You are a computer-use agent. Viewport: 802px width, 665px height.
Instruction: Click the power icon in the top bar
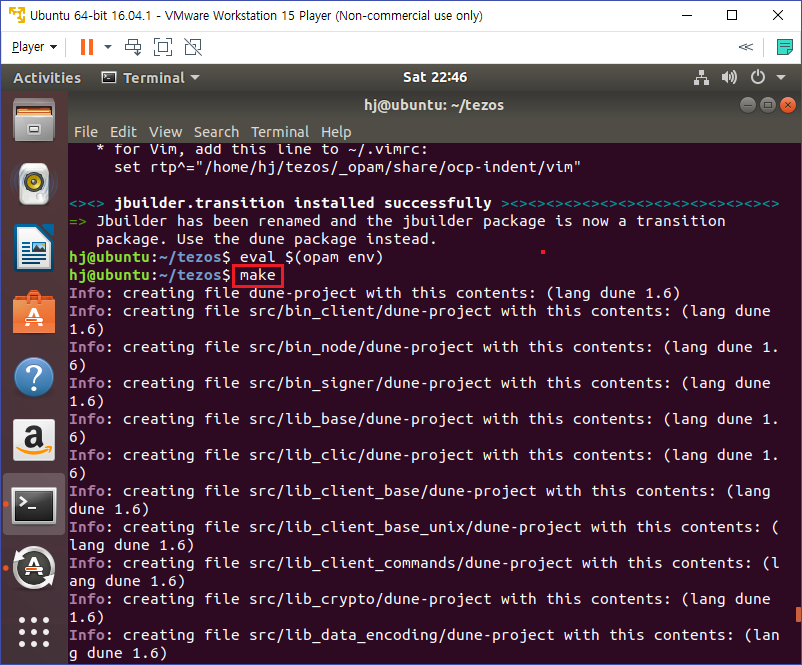point(758,78)
